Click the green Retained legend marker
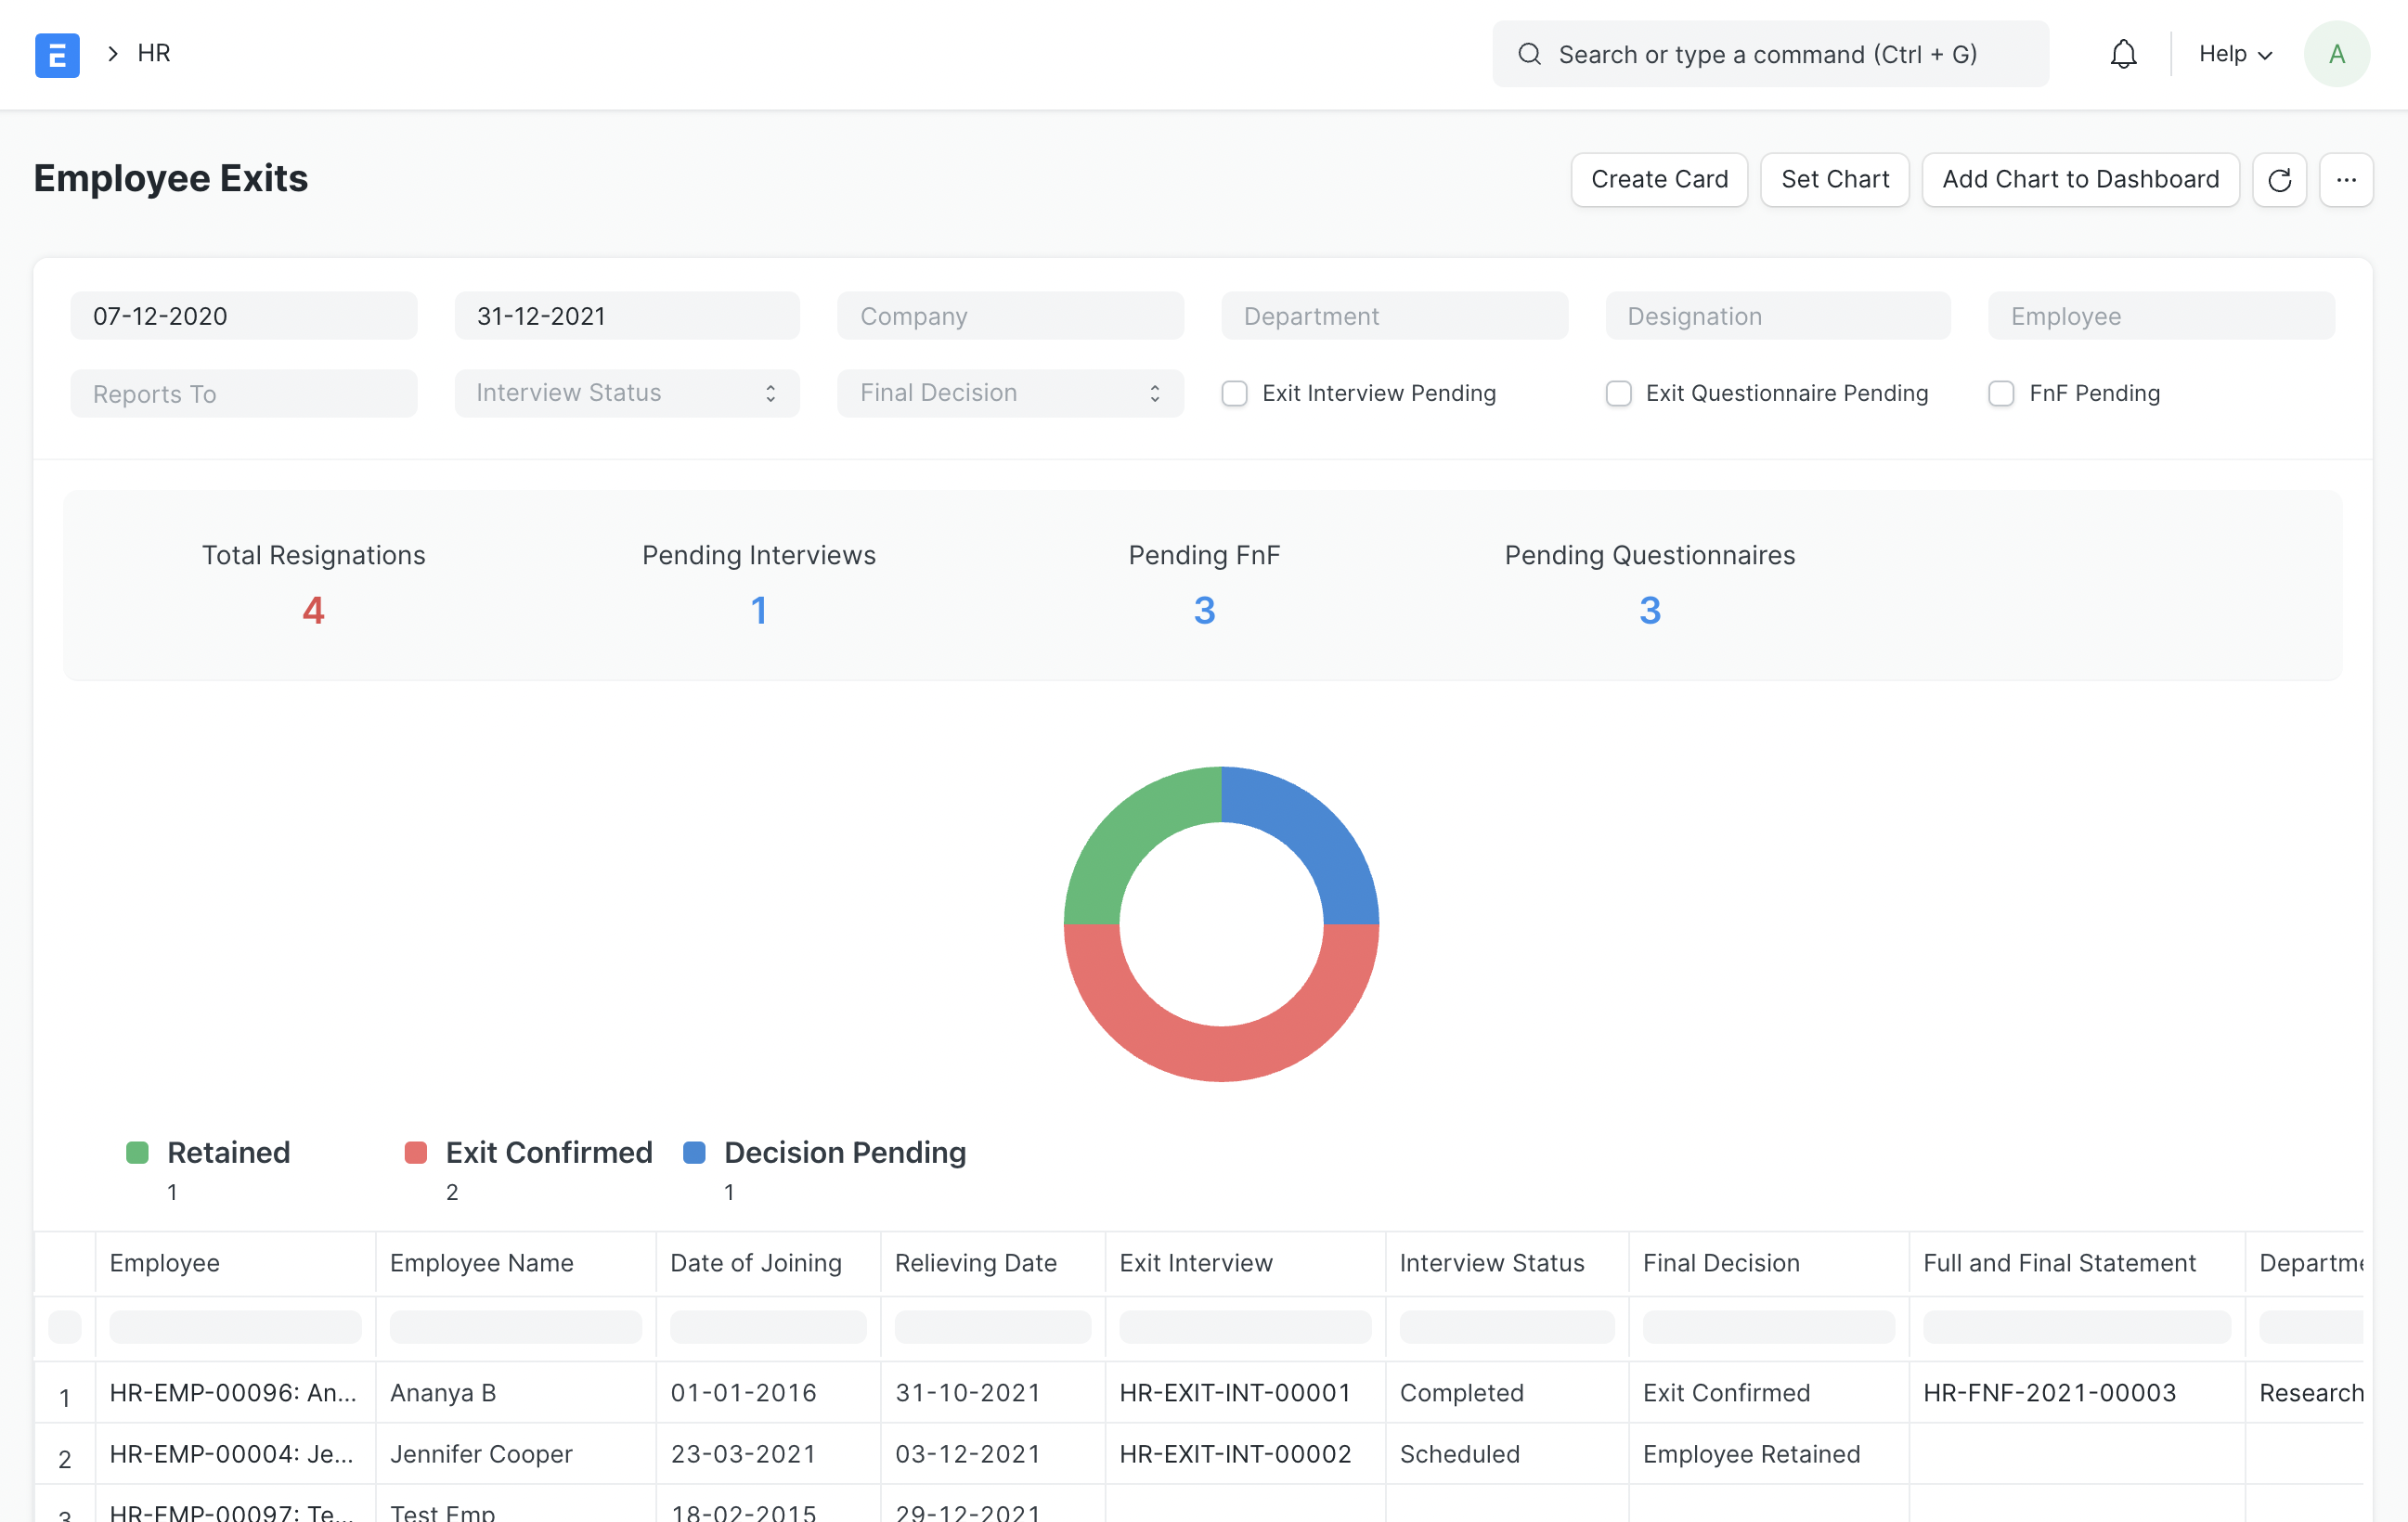This screenshot has height=1522, width=2408. click(x=138, y=1153)
